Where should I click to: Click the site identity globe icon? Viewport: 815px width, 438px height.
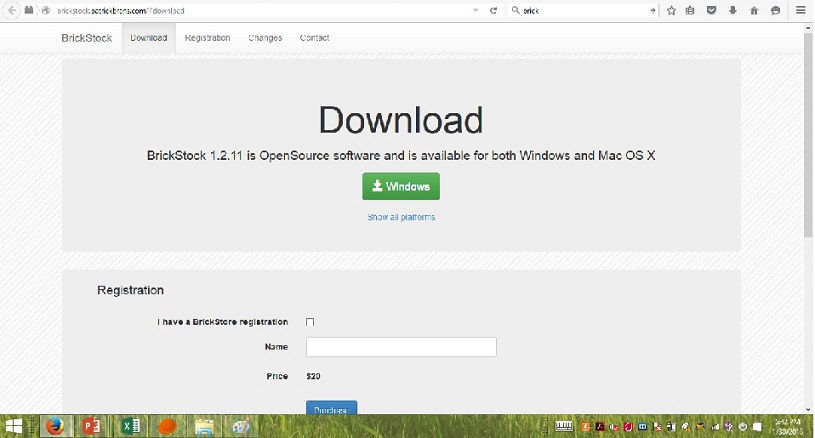click(x=45, y=10)
